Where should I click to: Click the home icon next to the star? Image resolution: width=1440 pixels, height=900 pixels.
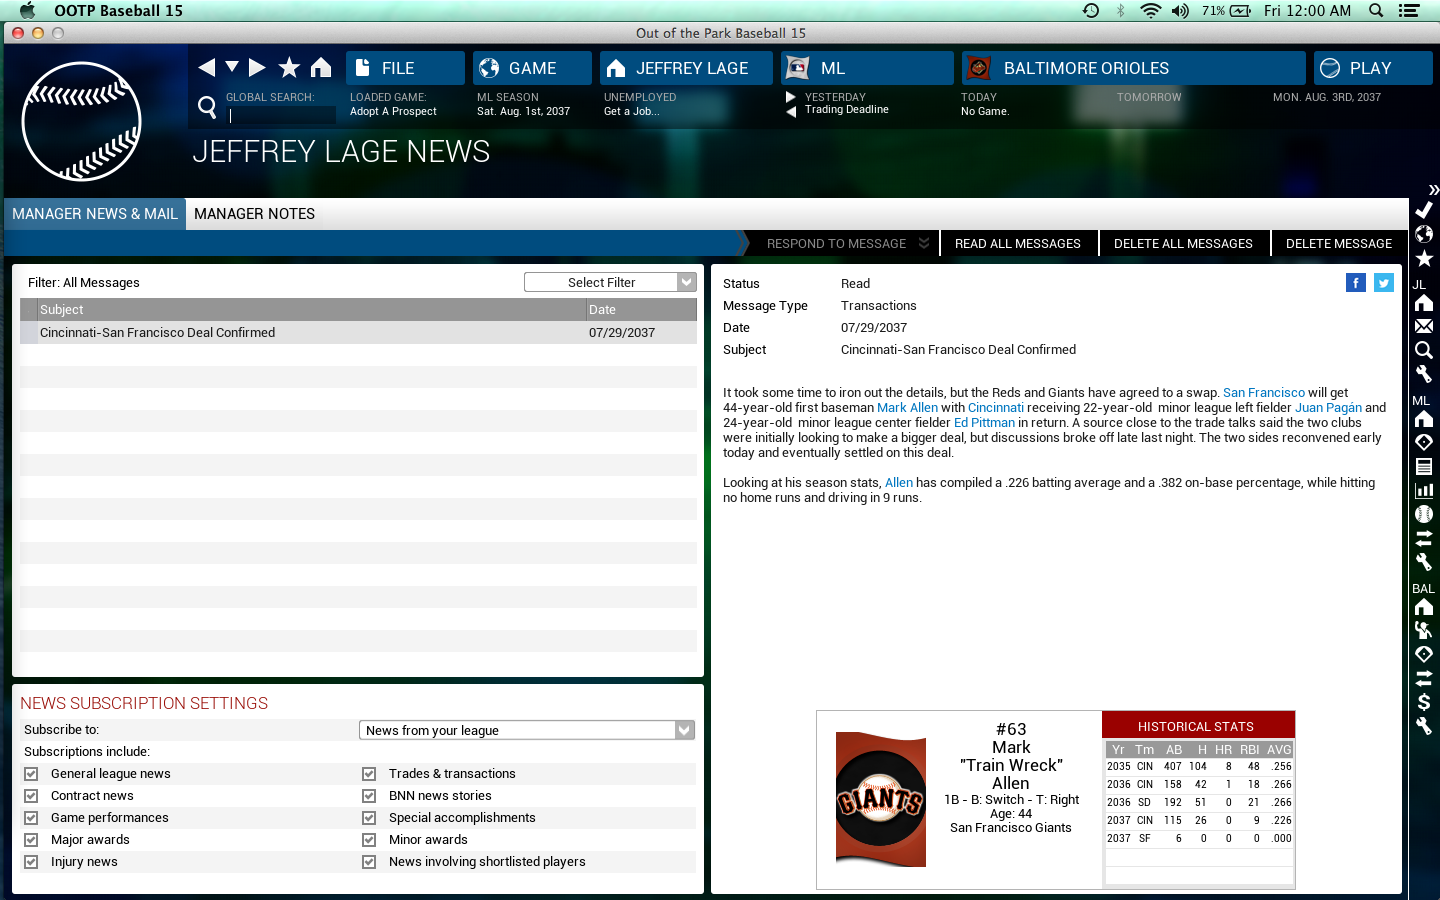[x=321, y=68]
